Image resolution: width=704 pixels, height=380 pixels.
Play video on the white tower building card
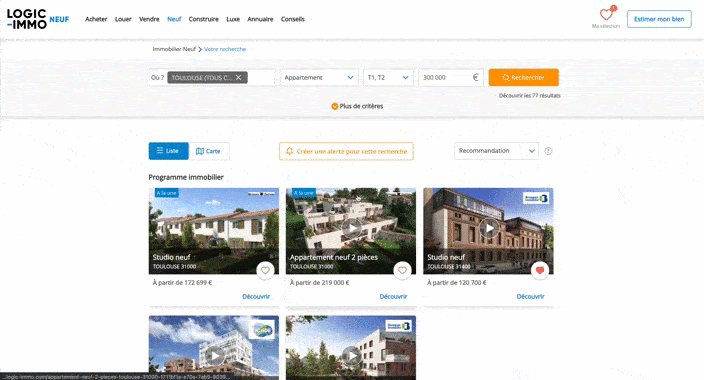[215, 356]
